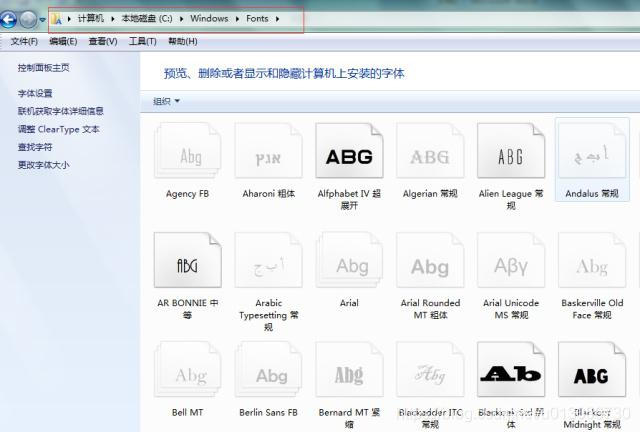Go to 计算机 in address bar
The height and width of the screenshot is (432, 640).
point(91,19)
